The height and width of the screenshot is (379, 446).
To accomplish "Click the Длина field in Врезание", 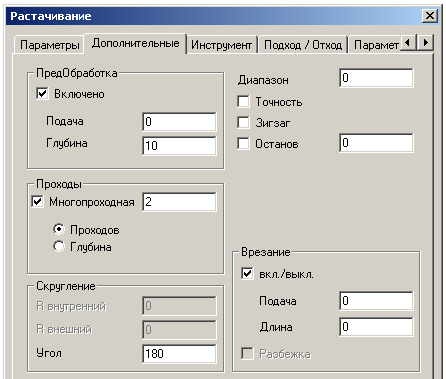I will click(376, 327).
